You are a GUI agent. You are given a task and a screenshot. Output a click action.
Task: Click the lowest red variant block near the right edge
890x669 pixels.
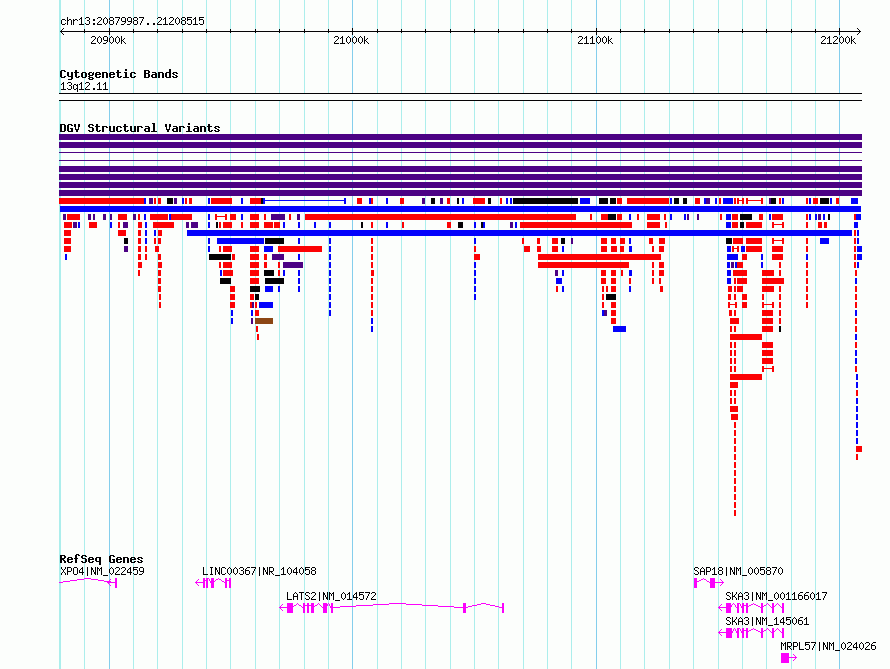[859, 449]
